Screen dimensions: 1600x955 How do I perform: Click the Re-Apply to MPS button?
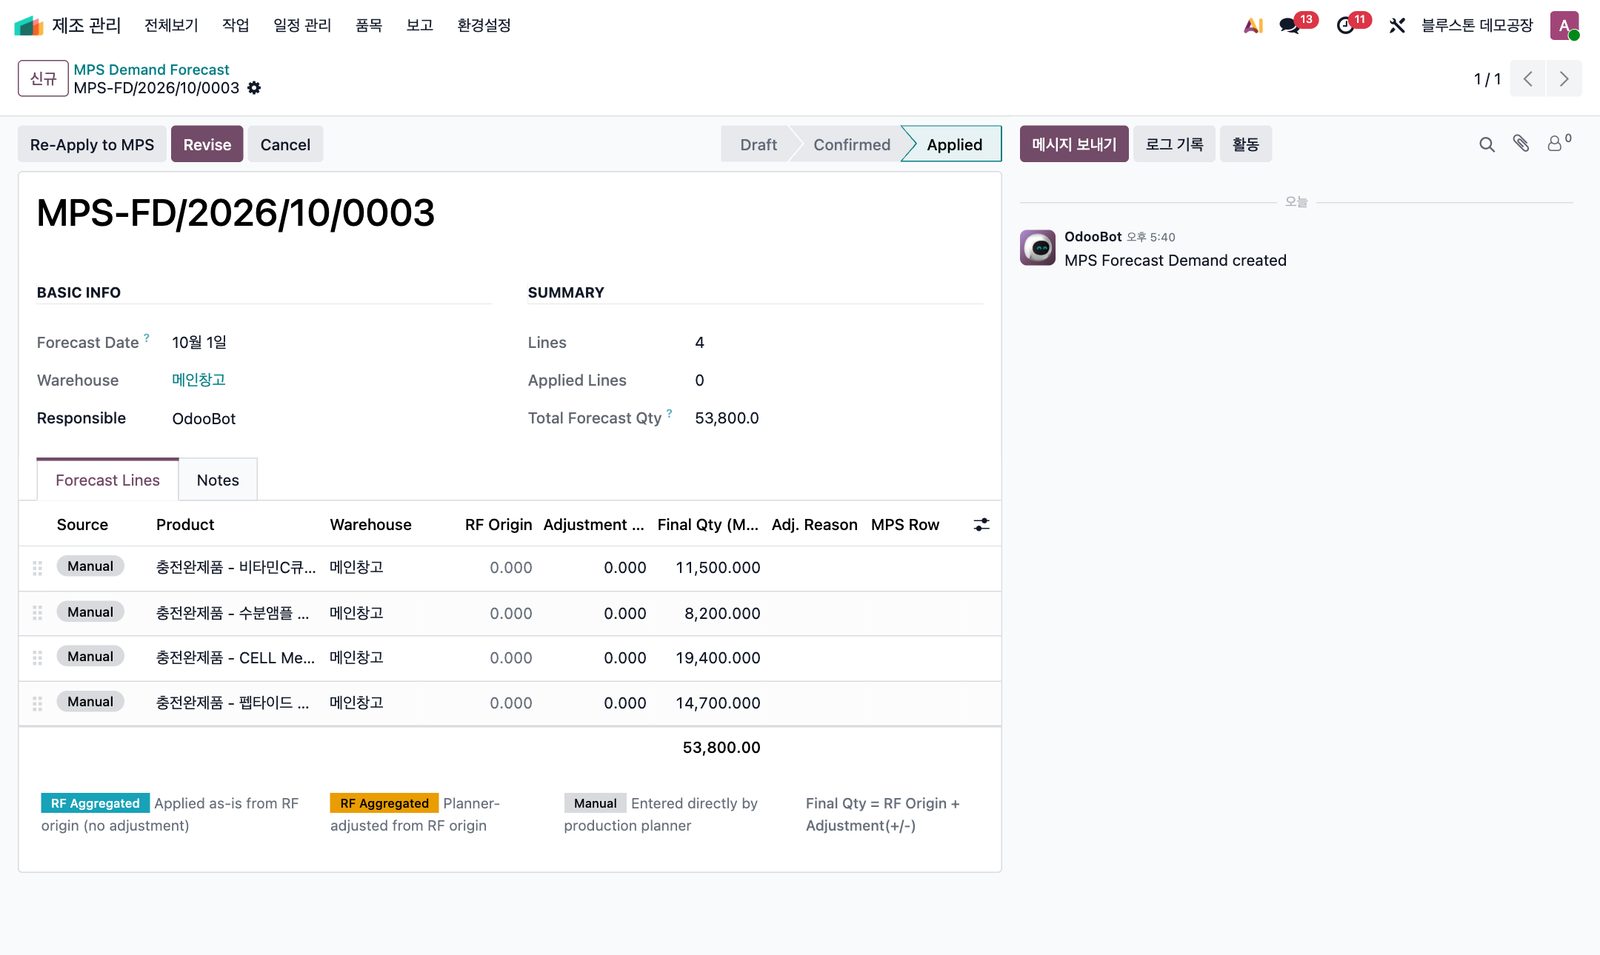[x=92, y=144]
